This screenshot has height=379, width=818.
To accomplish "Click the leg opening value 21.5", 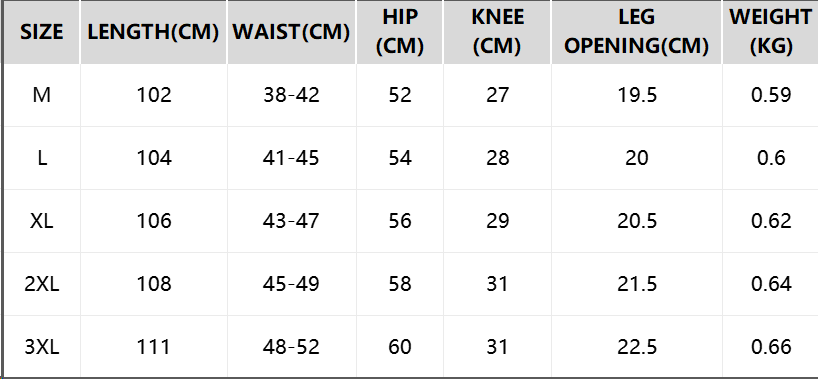I will coord(637,285).
